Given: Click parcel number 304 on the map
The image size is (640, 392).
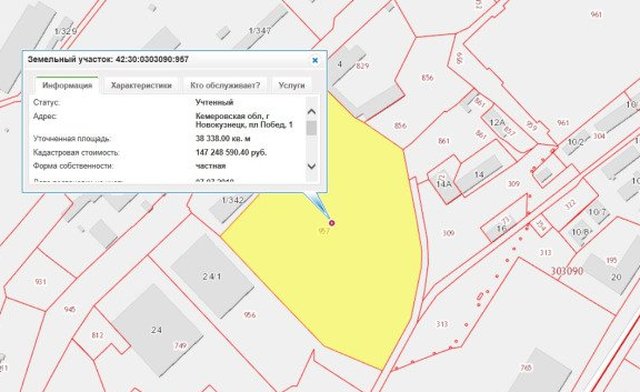Looking at the screenshot, I should pyautogui.click(x=599, y=136).
